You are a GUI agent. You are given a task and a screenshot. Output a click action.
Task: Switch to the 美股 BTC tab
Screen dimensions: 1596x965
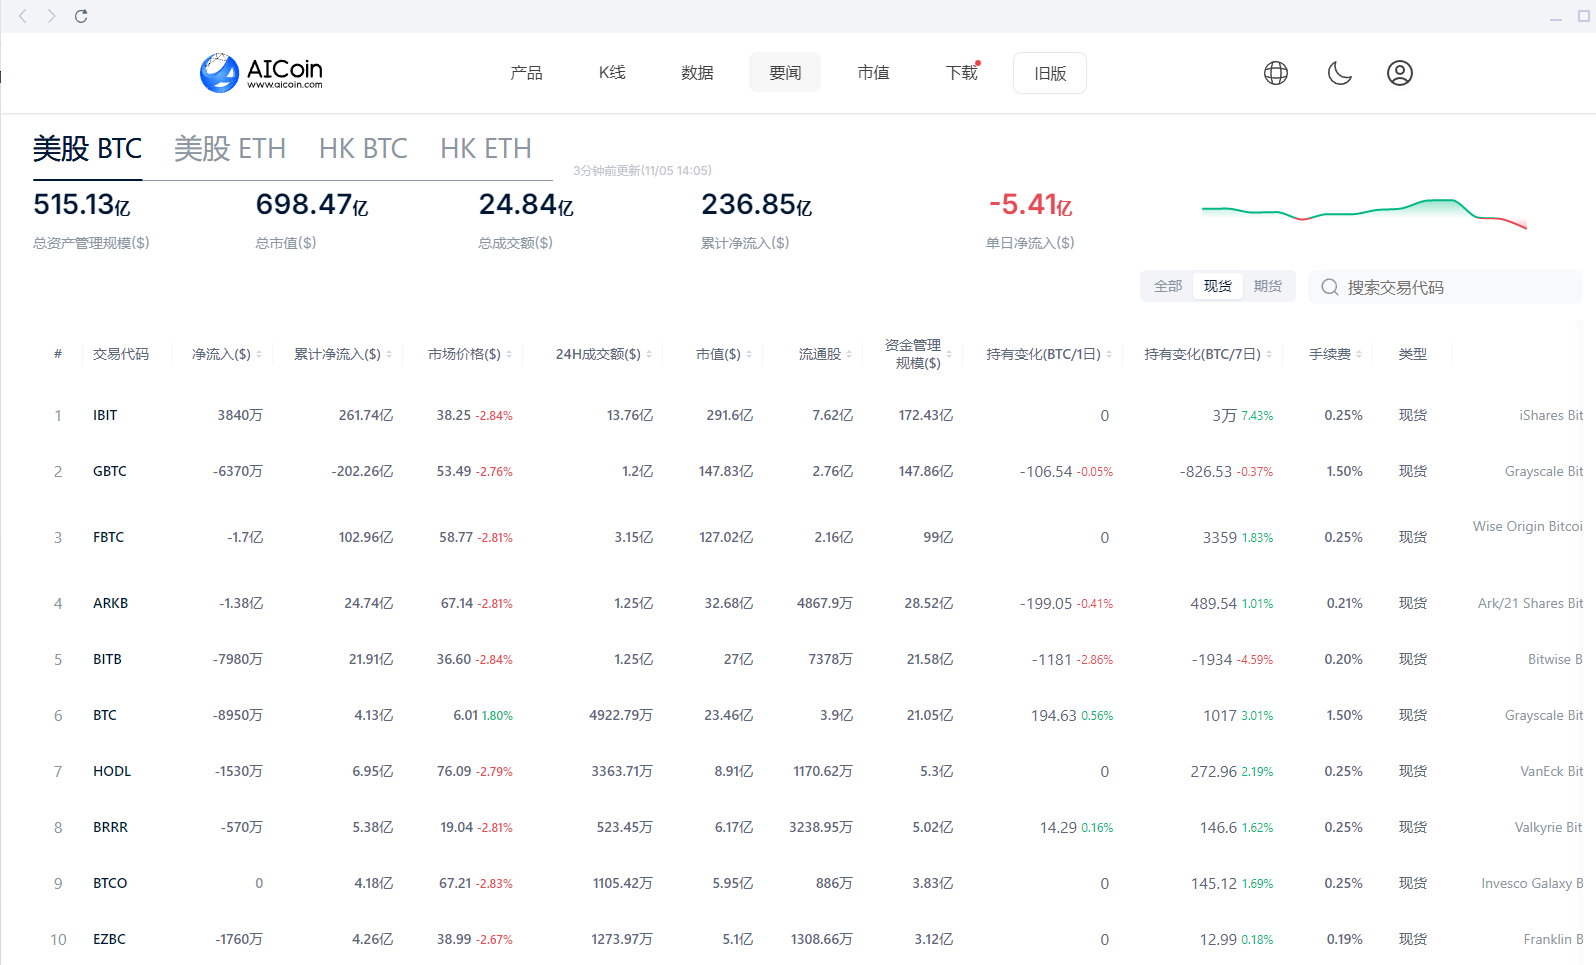(87, 149)
